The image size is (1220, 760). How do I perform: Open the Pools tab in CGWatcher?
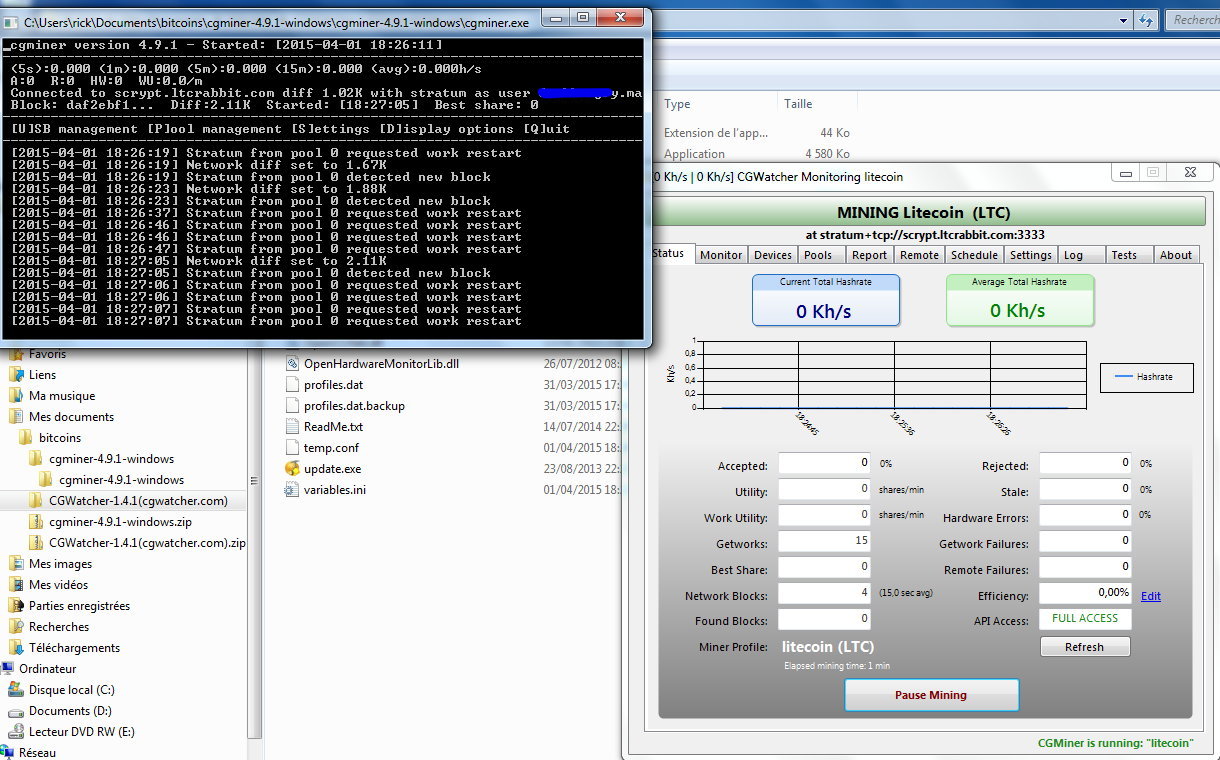(818, 255)
